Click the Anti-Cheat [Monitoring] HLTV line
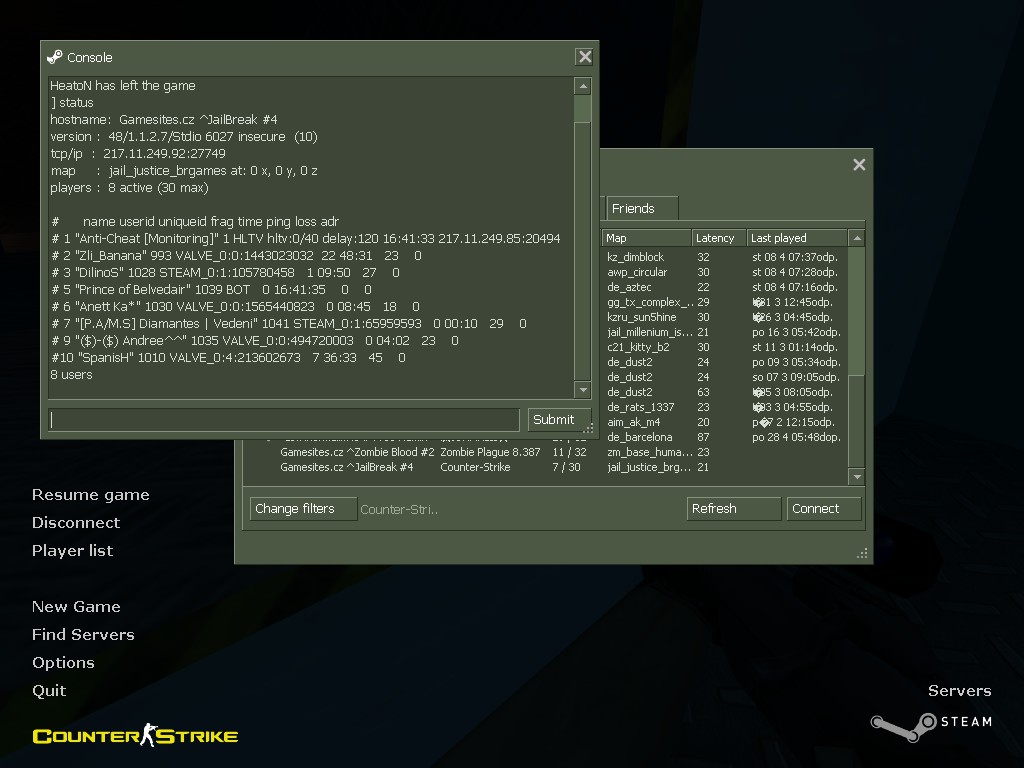Screen dimensions: 1024x768 306,238
